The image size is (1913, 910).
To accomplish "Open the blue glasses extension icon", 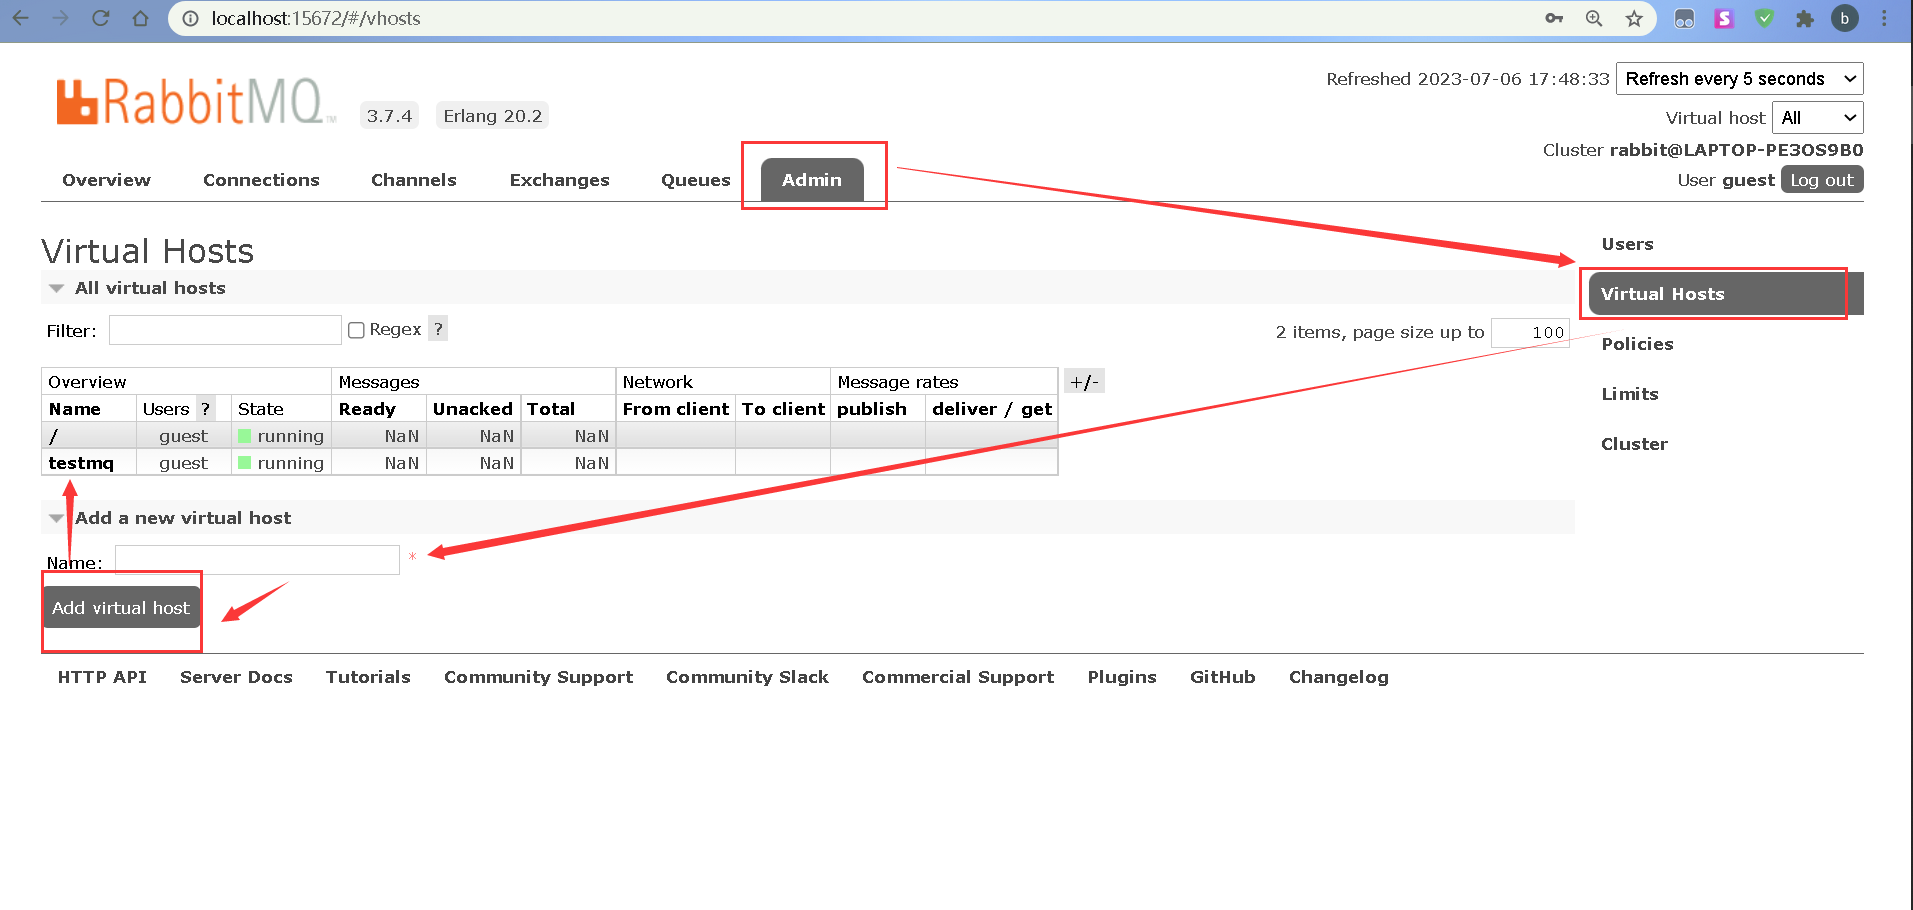I will pyautogui.click(x=1684, y=18).
